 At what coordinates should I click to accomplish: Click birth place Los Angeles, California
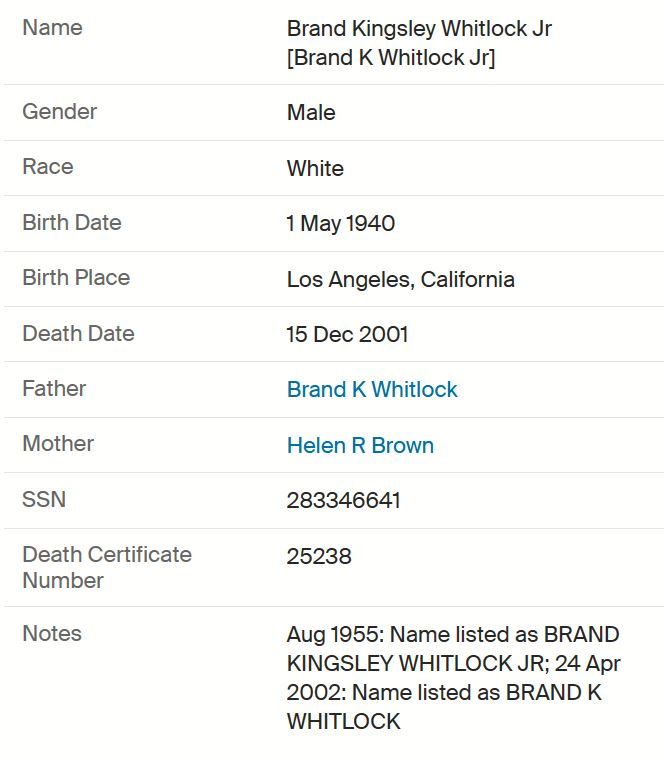(401, 280)
